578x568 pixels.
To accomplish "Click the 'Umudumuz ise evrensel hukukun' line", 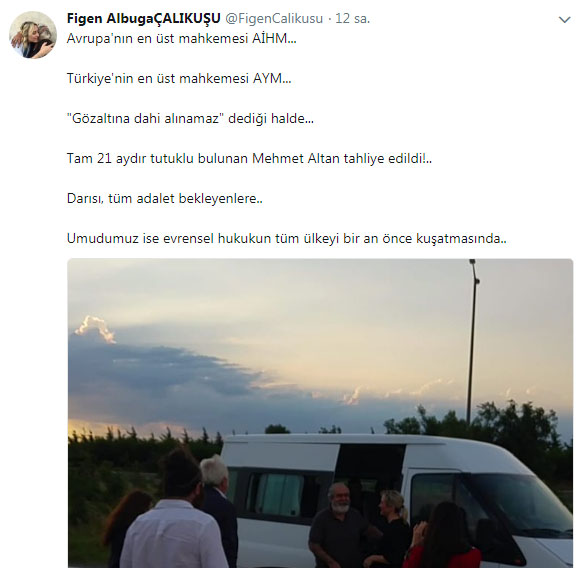I will (x=286, y=238).
